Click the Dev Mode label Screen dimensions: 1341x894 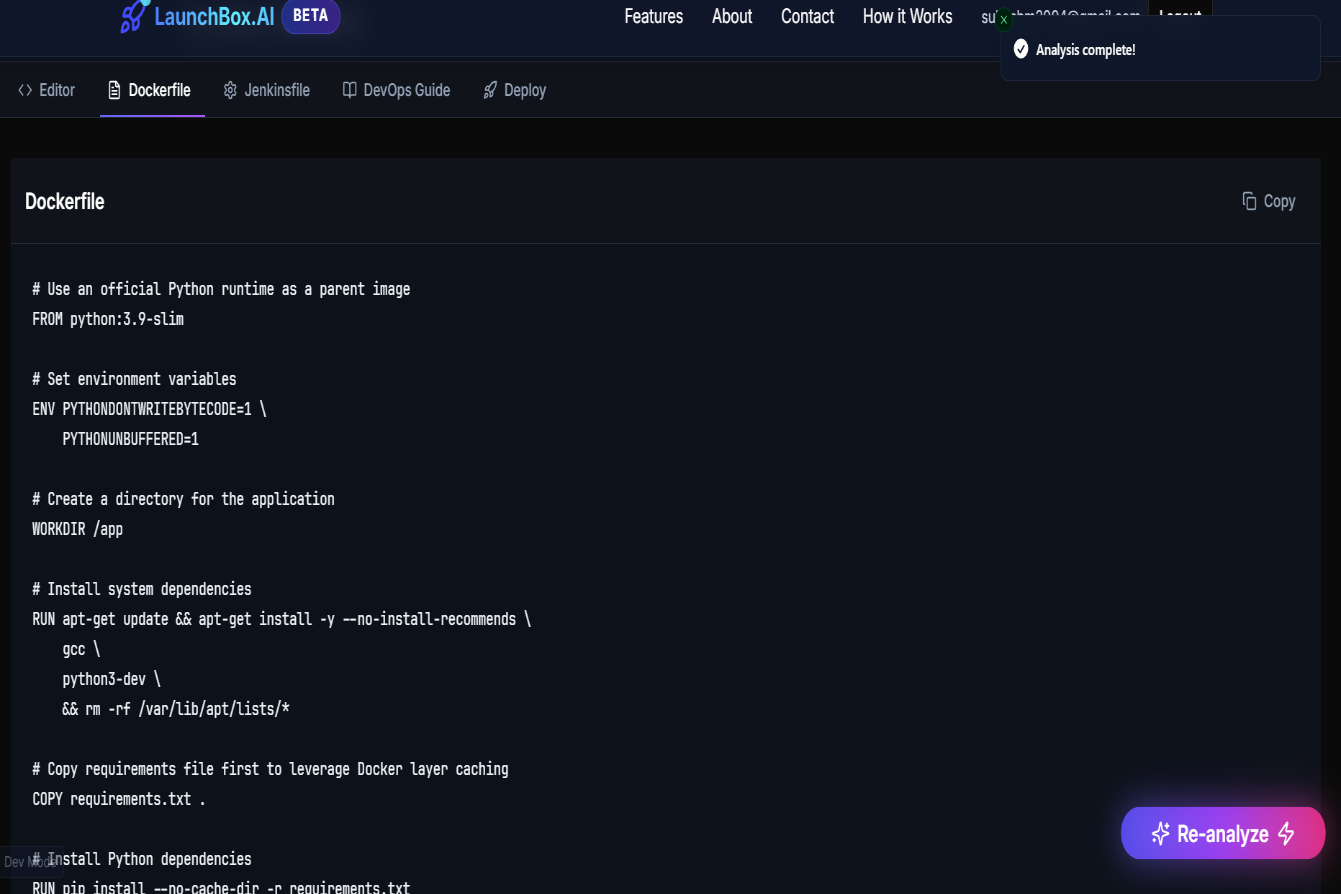click(x=30, y=862)
